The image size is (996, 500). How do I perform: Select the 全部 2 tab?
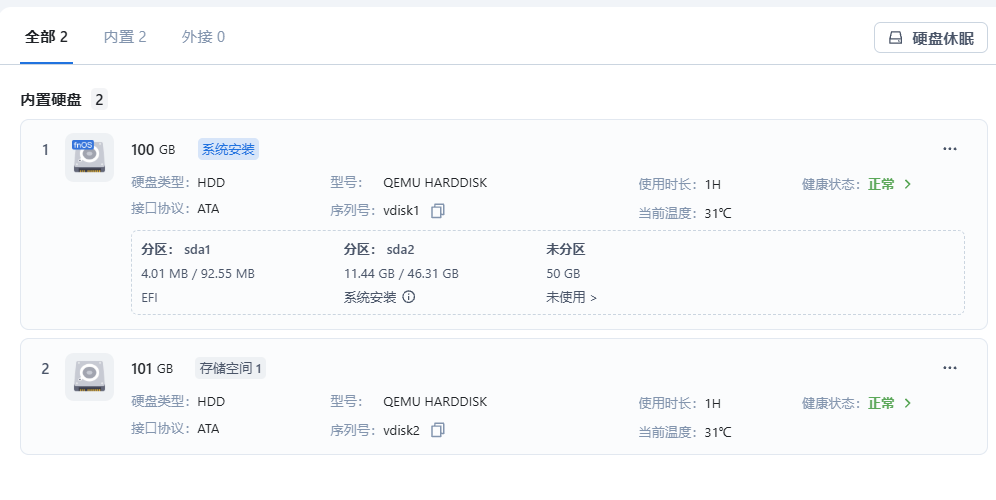[x=46, y=37]
